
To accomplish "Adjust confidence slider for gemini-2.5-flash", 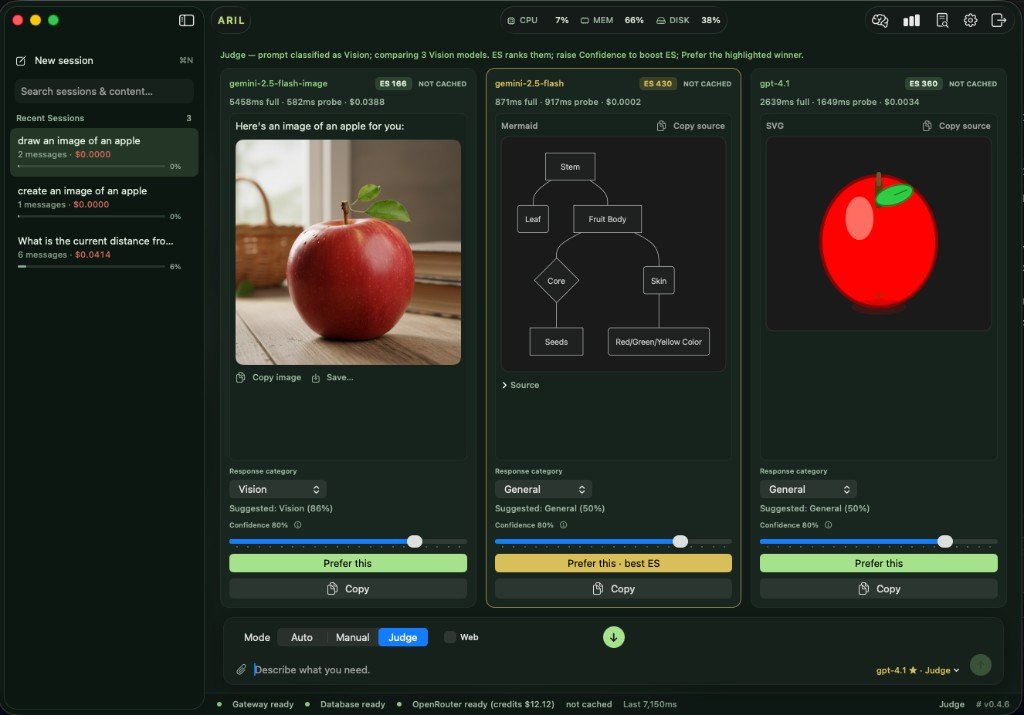I will click(x=680, y=541).
